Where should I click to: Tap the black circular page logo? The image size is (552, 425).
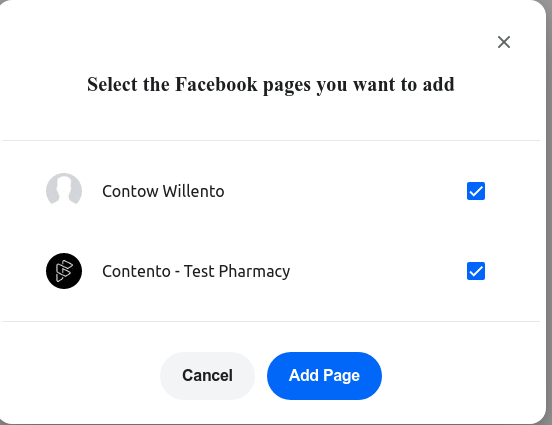pyautogui.click(x=64, y=271)
